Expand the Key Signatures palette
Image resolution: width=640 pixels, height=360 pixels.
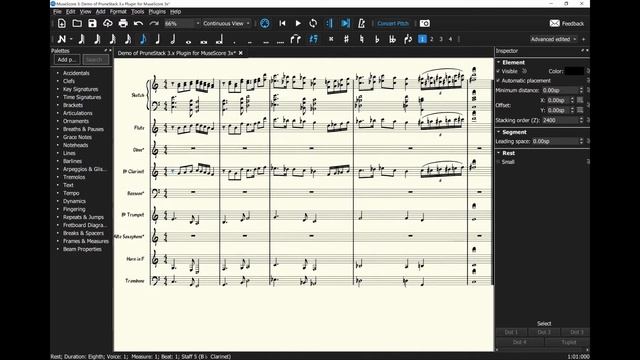pos(80,89)
